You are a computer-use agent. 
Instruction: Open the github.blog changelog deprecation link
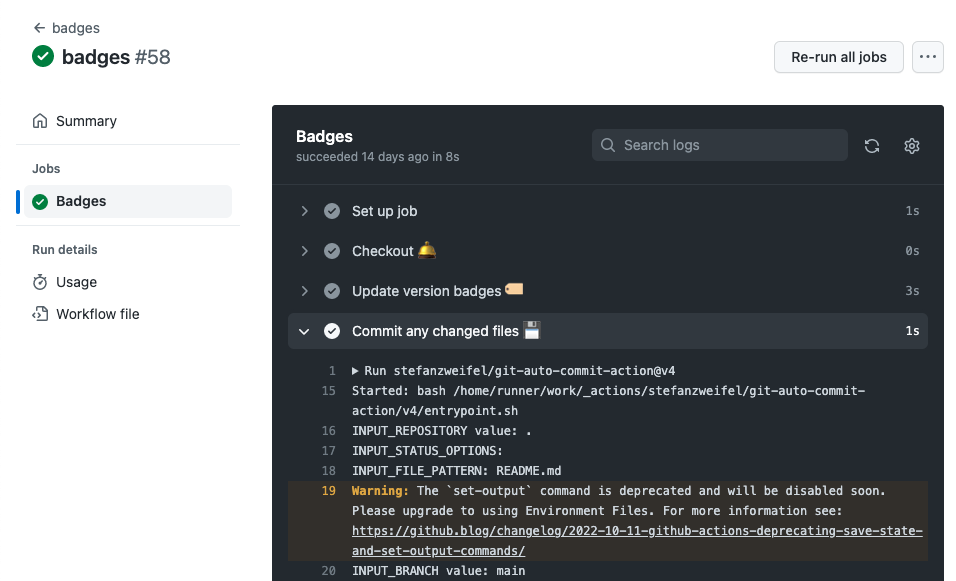637,541
